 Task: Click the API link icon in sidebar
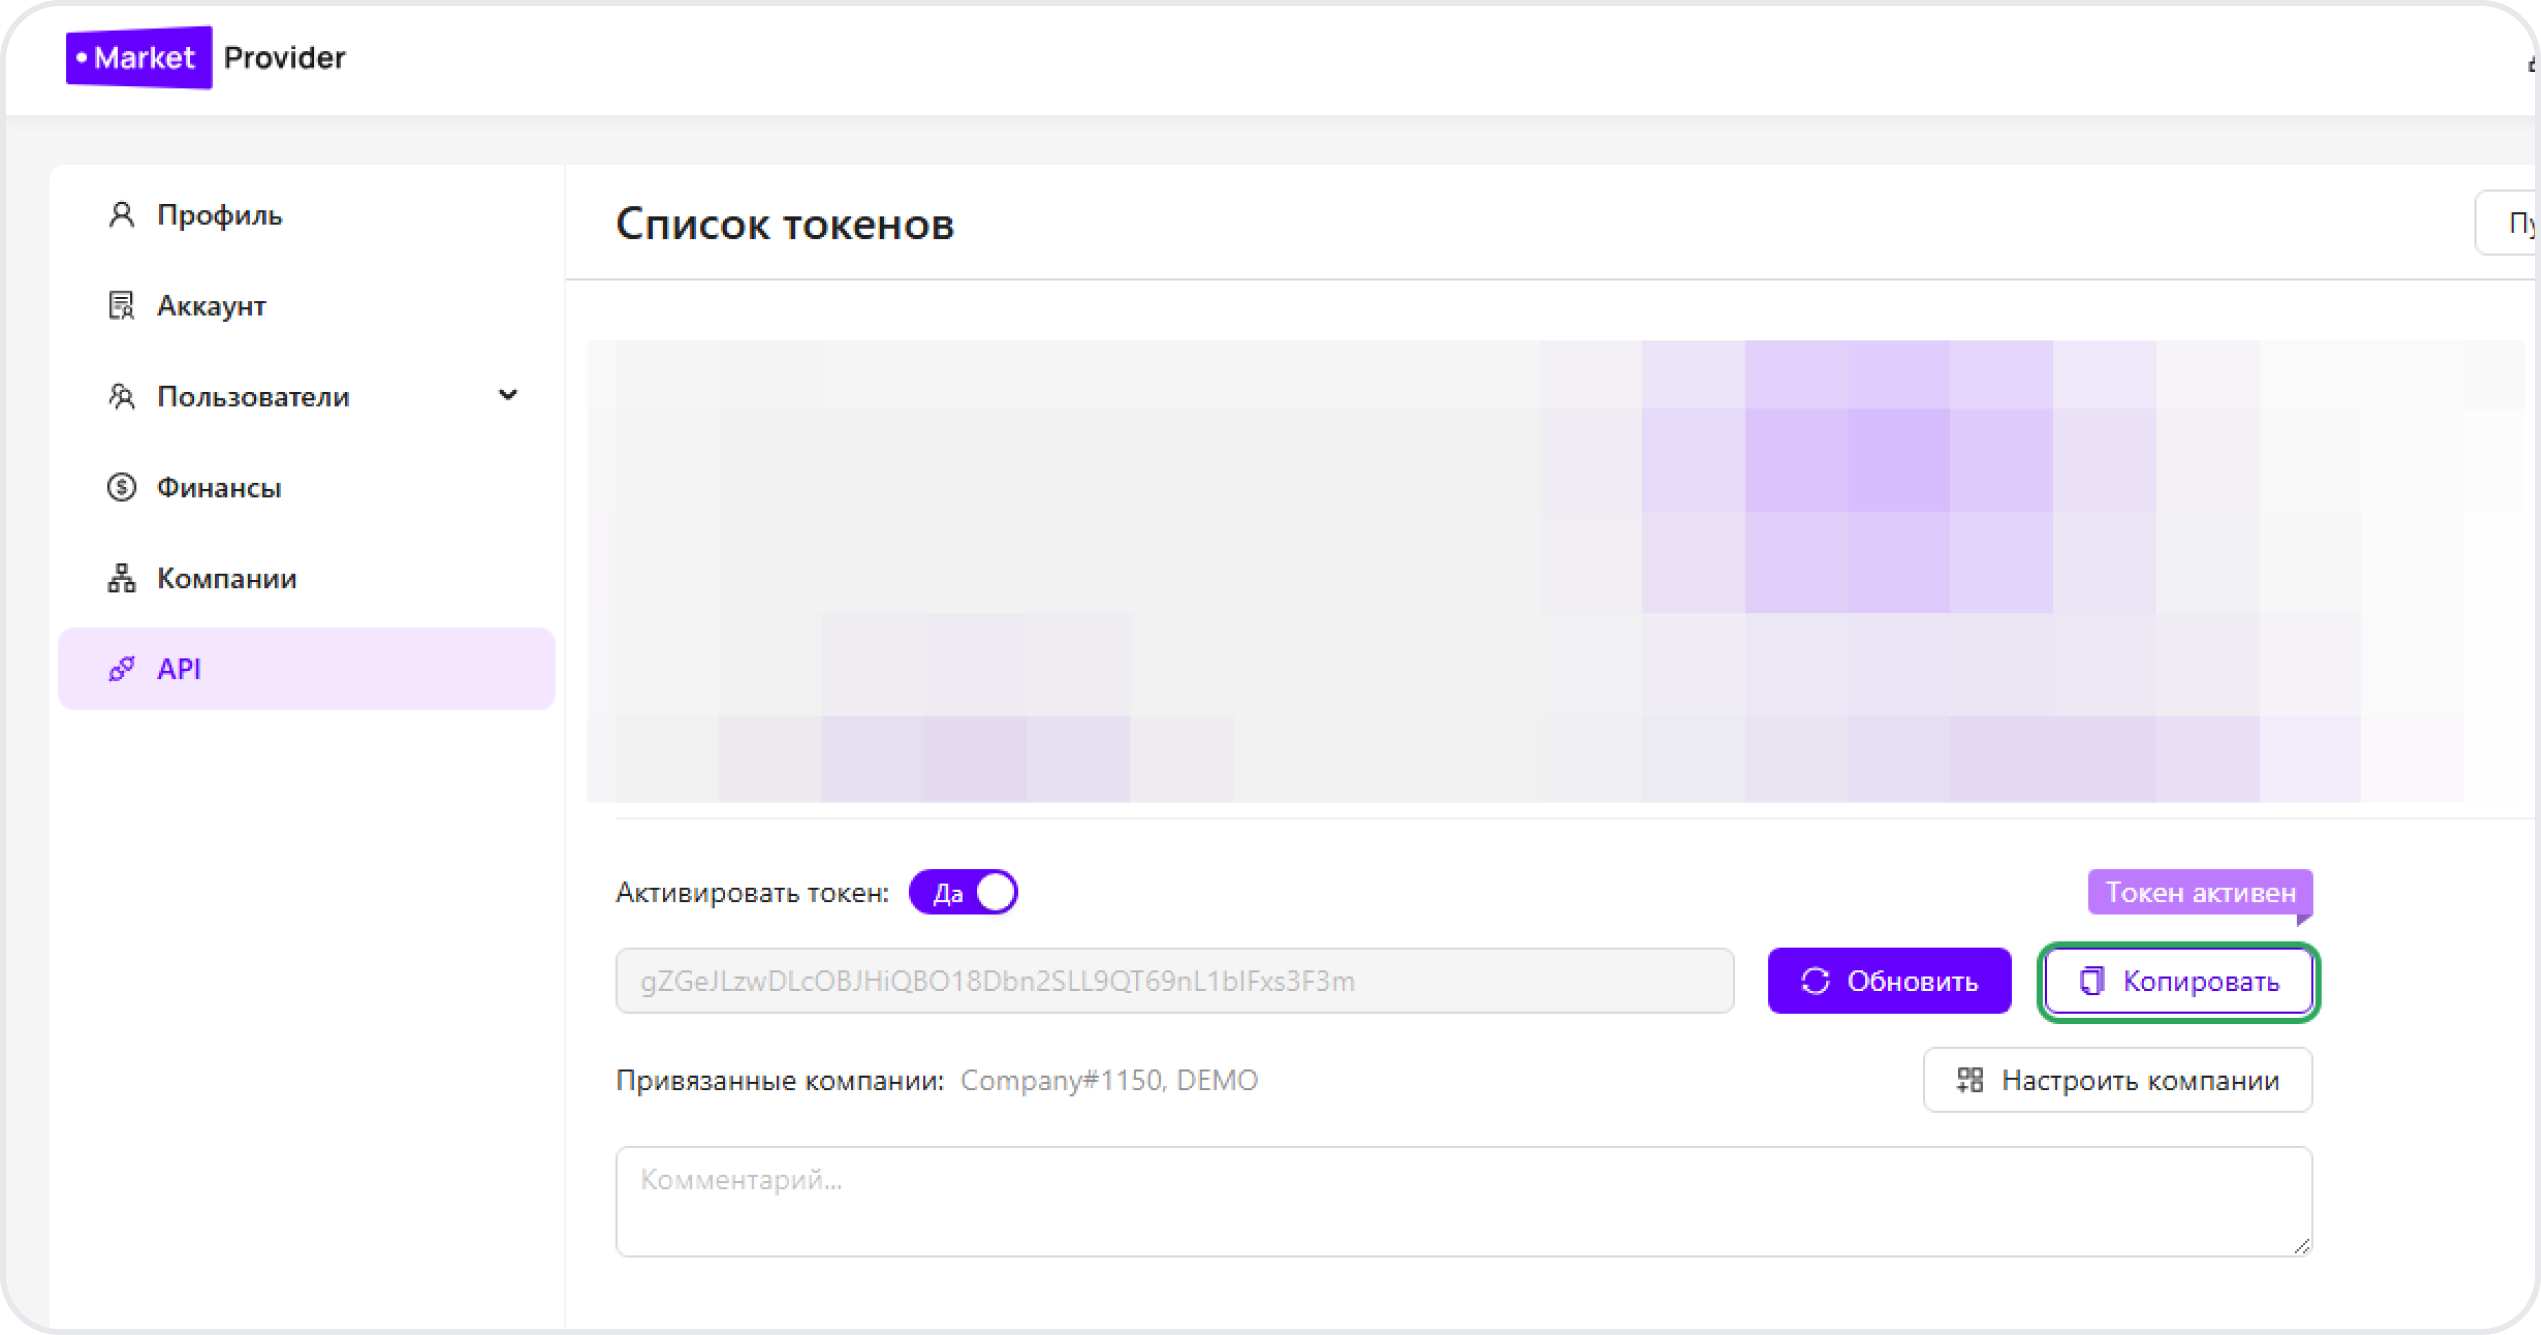(x=121, y=669)
